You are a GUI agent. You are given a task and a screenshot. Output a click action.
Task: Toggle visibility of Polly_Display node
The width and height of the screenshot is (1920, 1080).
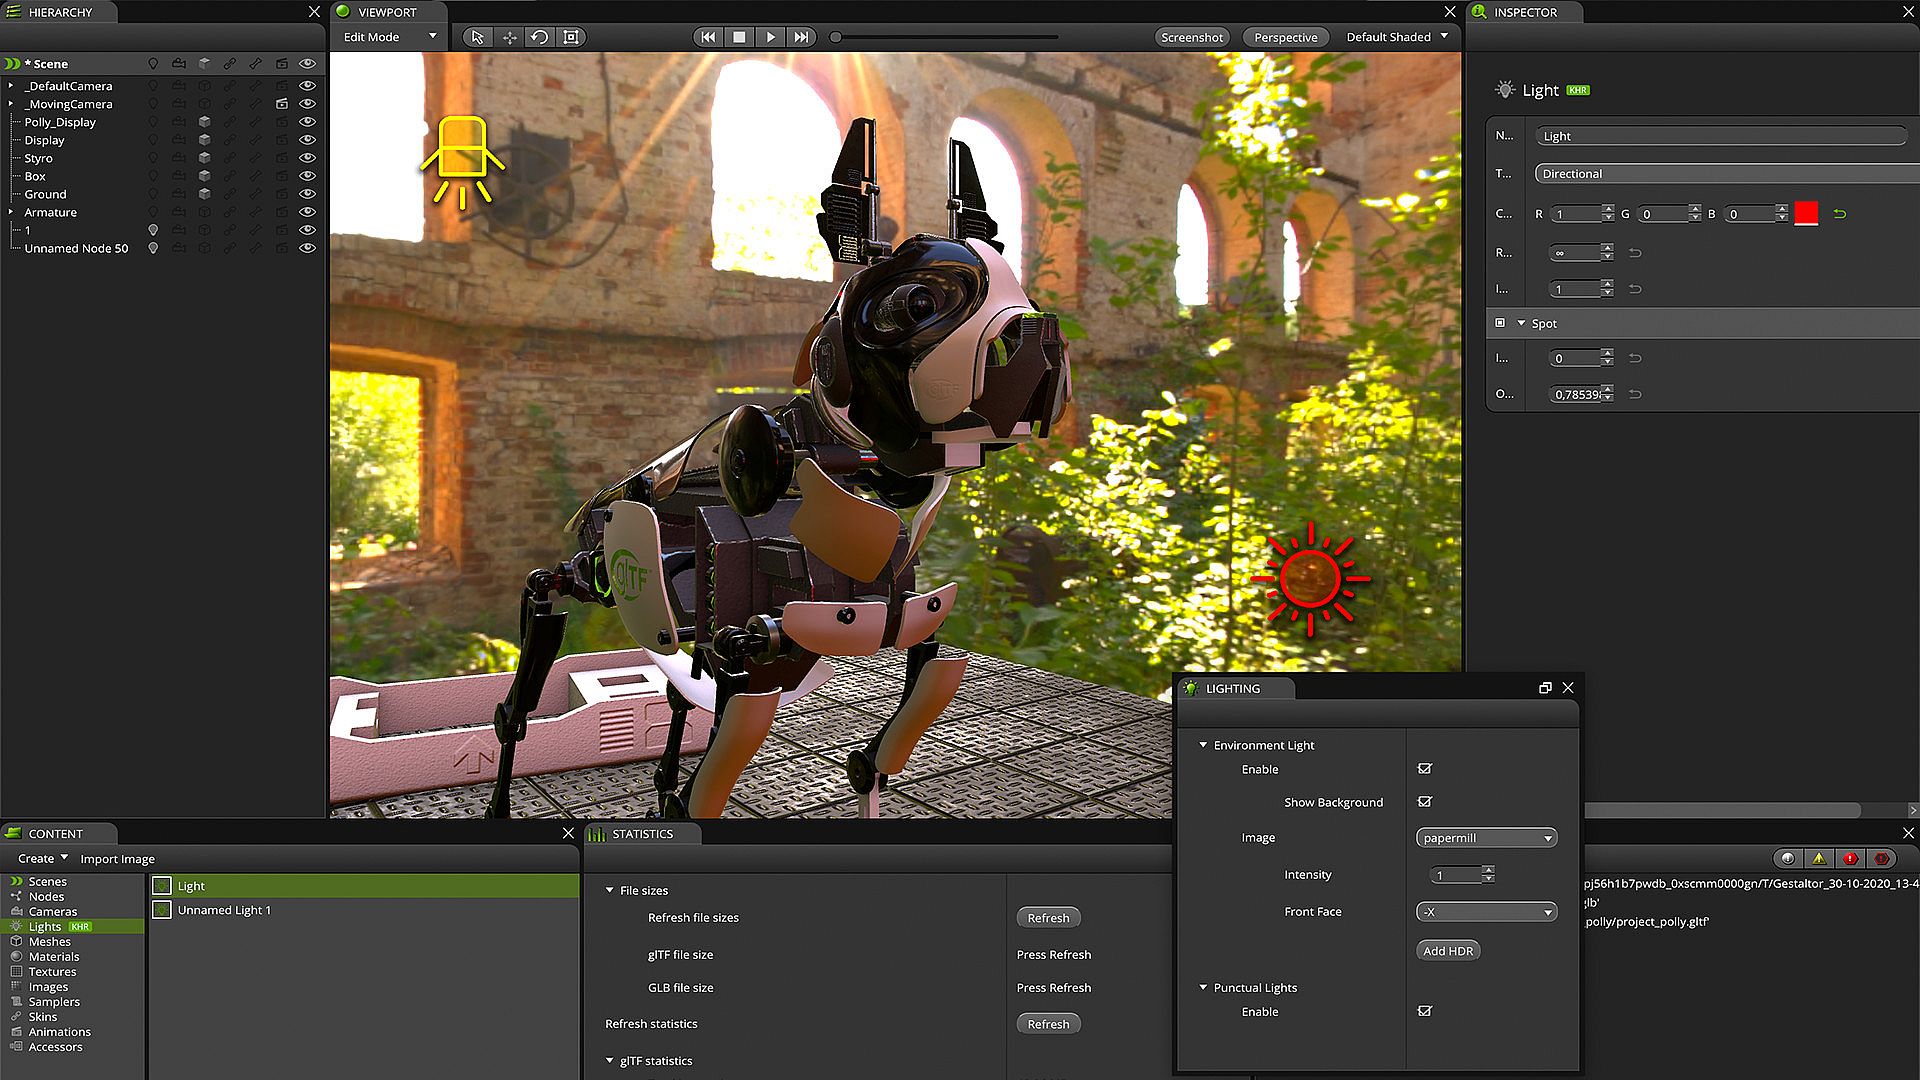click(x=308, y=122)
